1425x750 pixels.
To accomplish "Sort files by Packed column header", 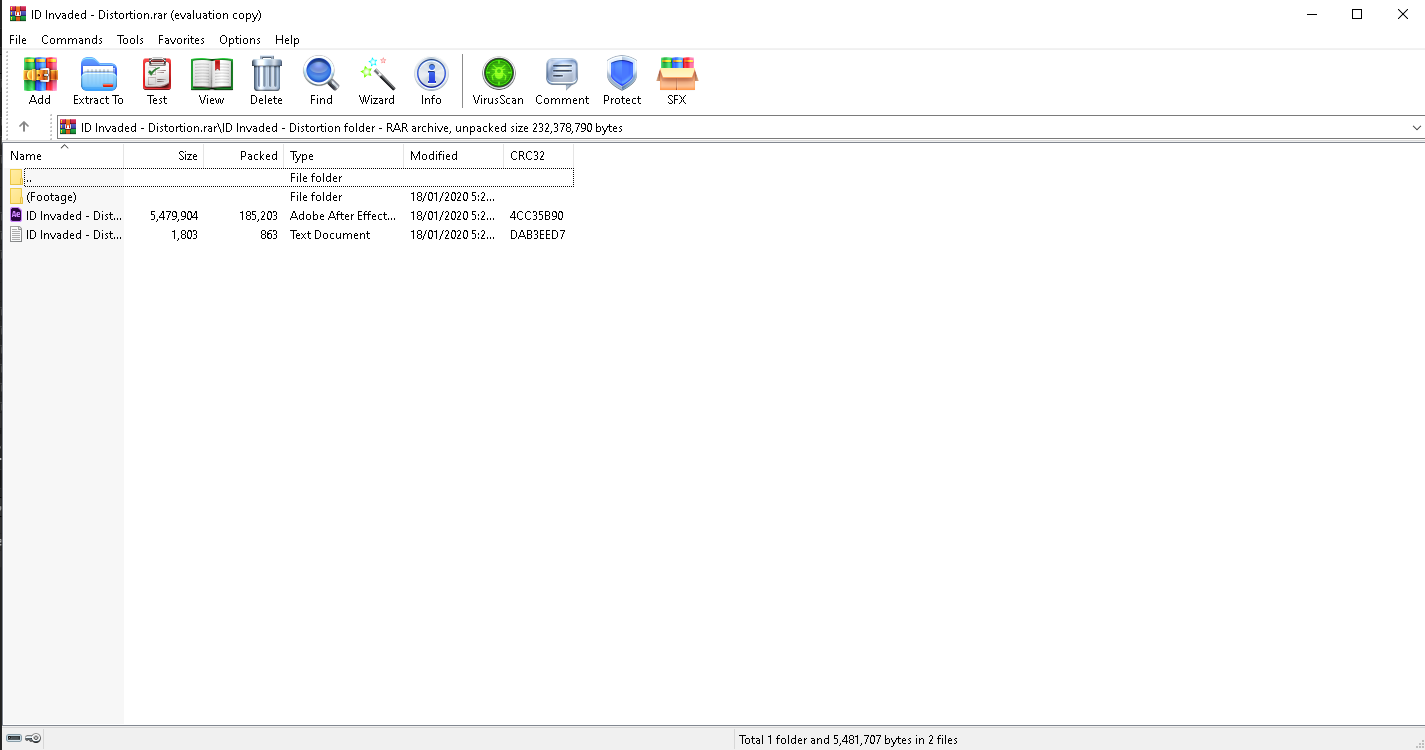I will click(244, 155).
